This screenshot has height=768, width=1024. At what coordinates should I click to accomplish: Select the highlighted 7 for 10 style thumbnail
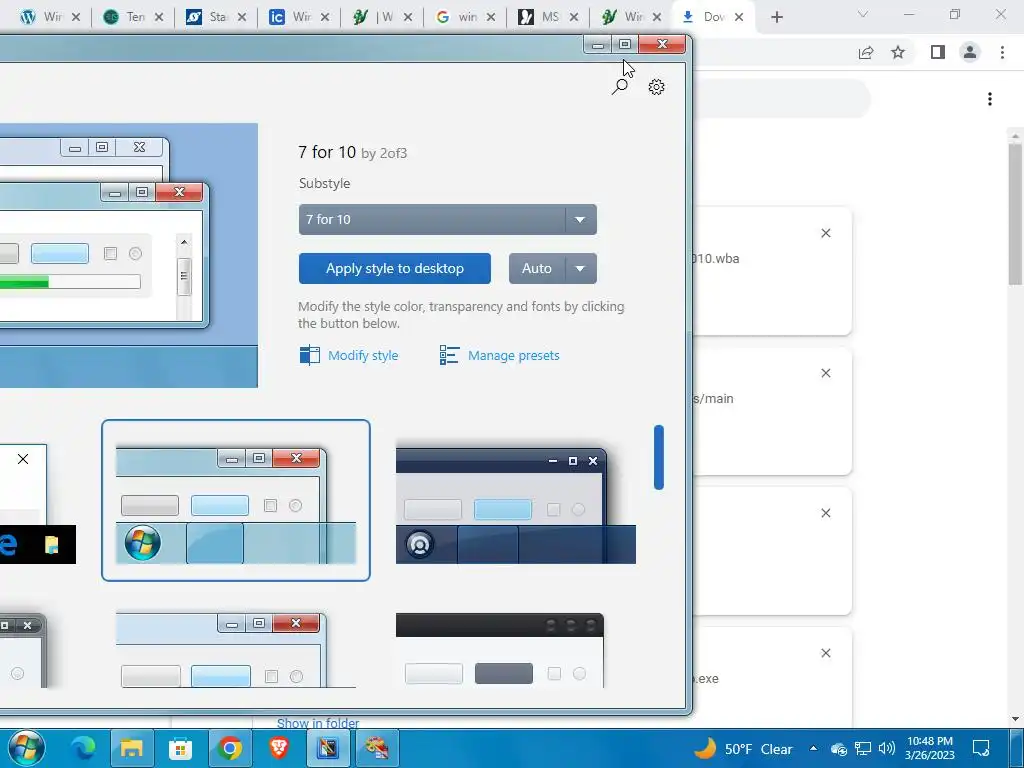coord(236,500)
